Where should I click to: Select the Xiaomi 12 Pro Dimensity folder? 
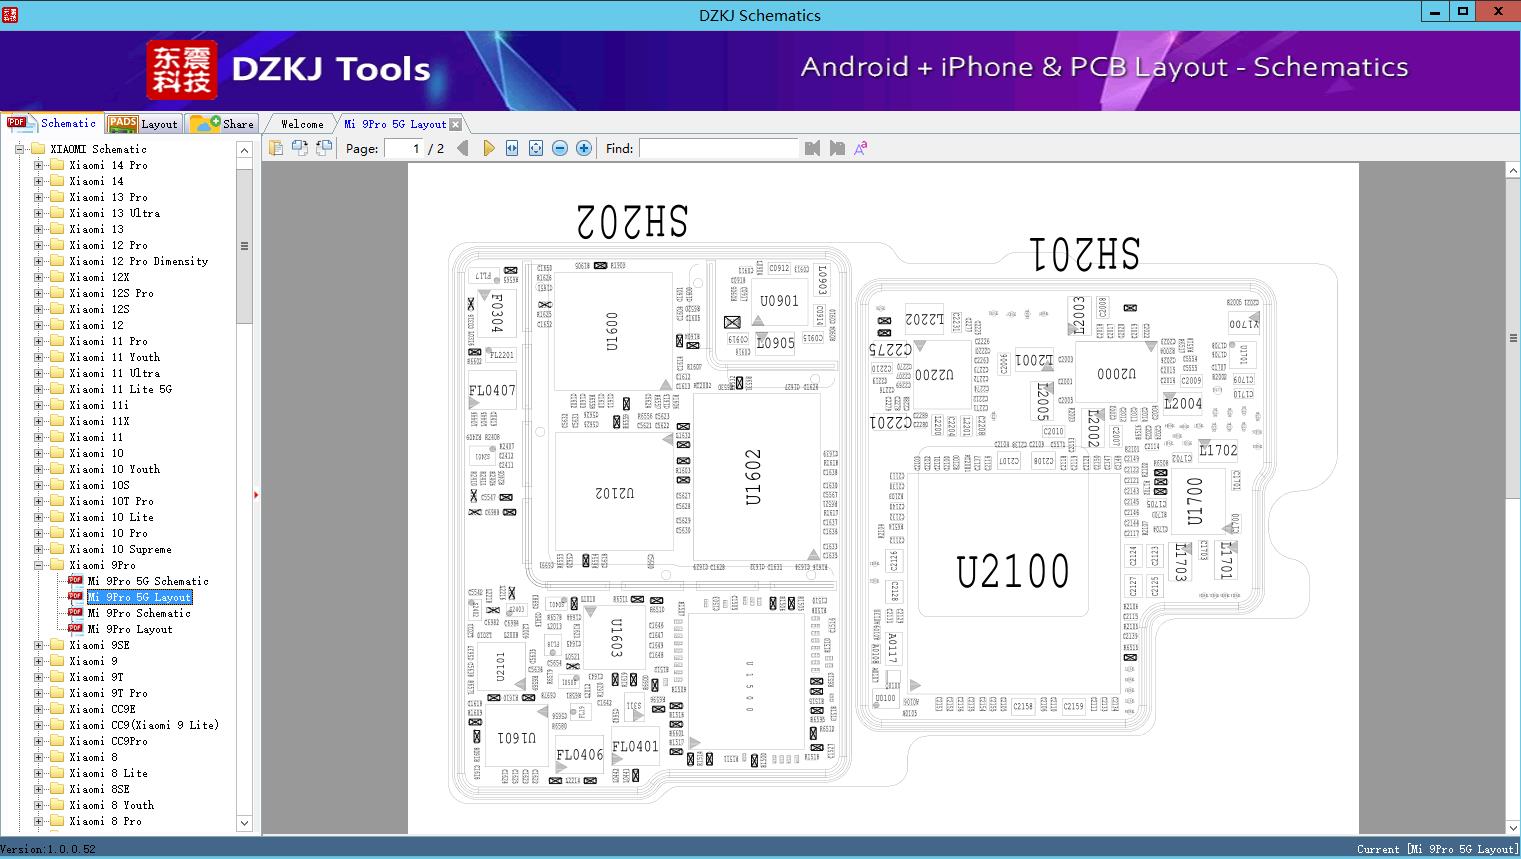139,261
